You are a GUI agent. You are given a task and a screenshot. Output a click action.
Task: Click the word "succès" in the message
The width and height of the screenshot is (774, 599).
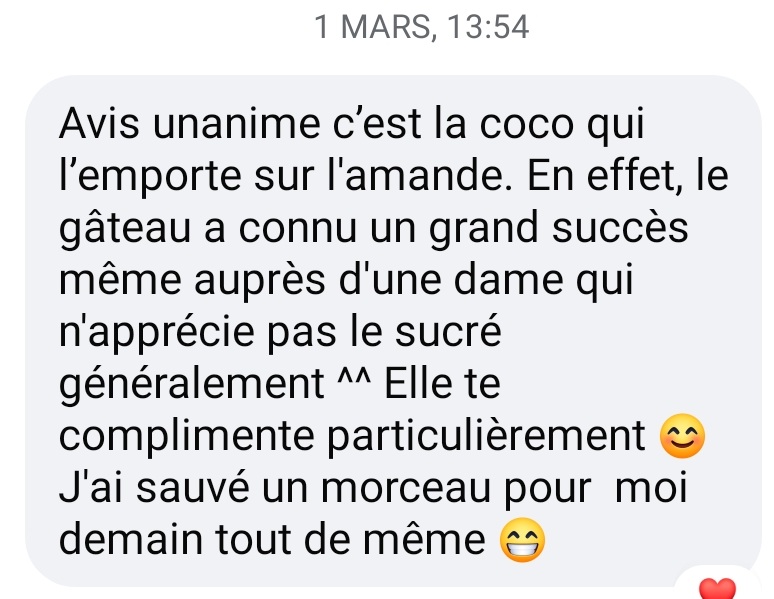click(x=620, y=228)
